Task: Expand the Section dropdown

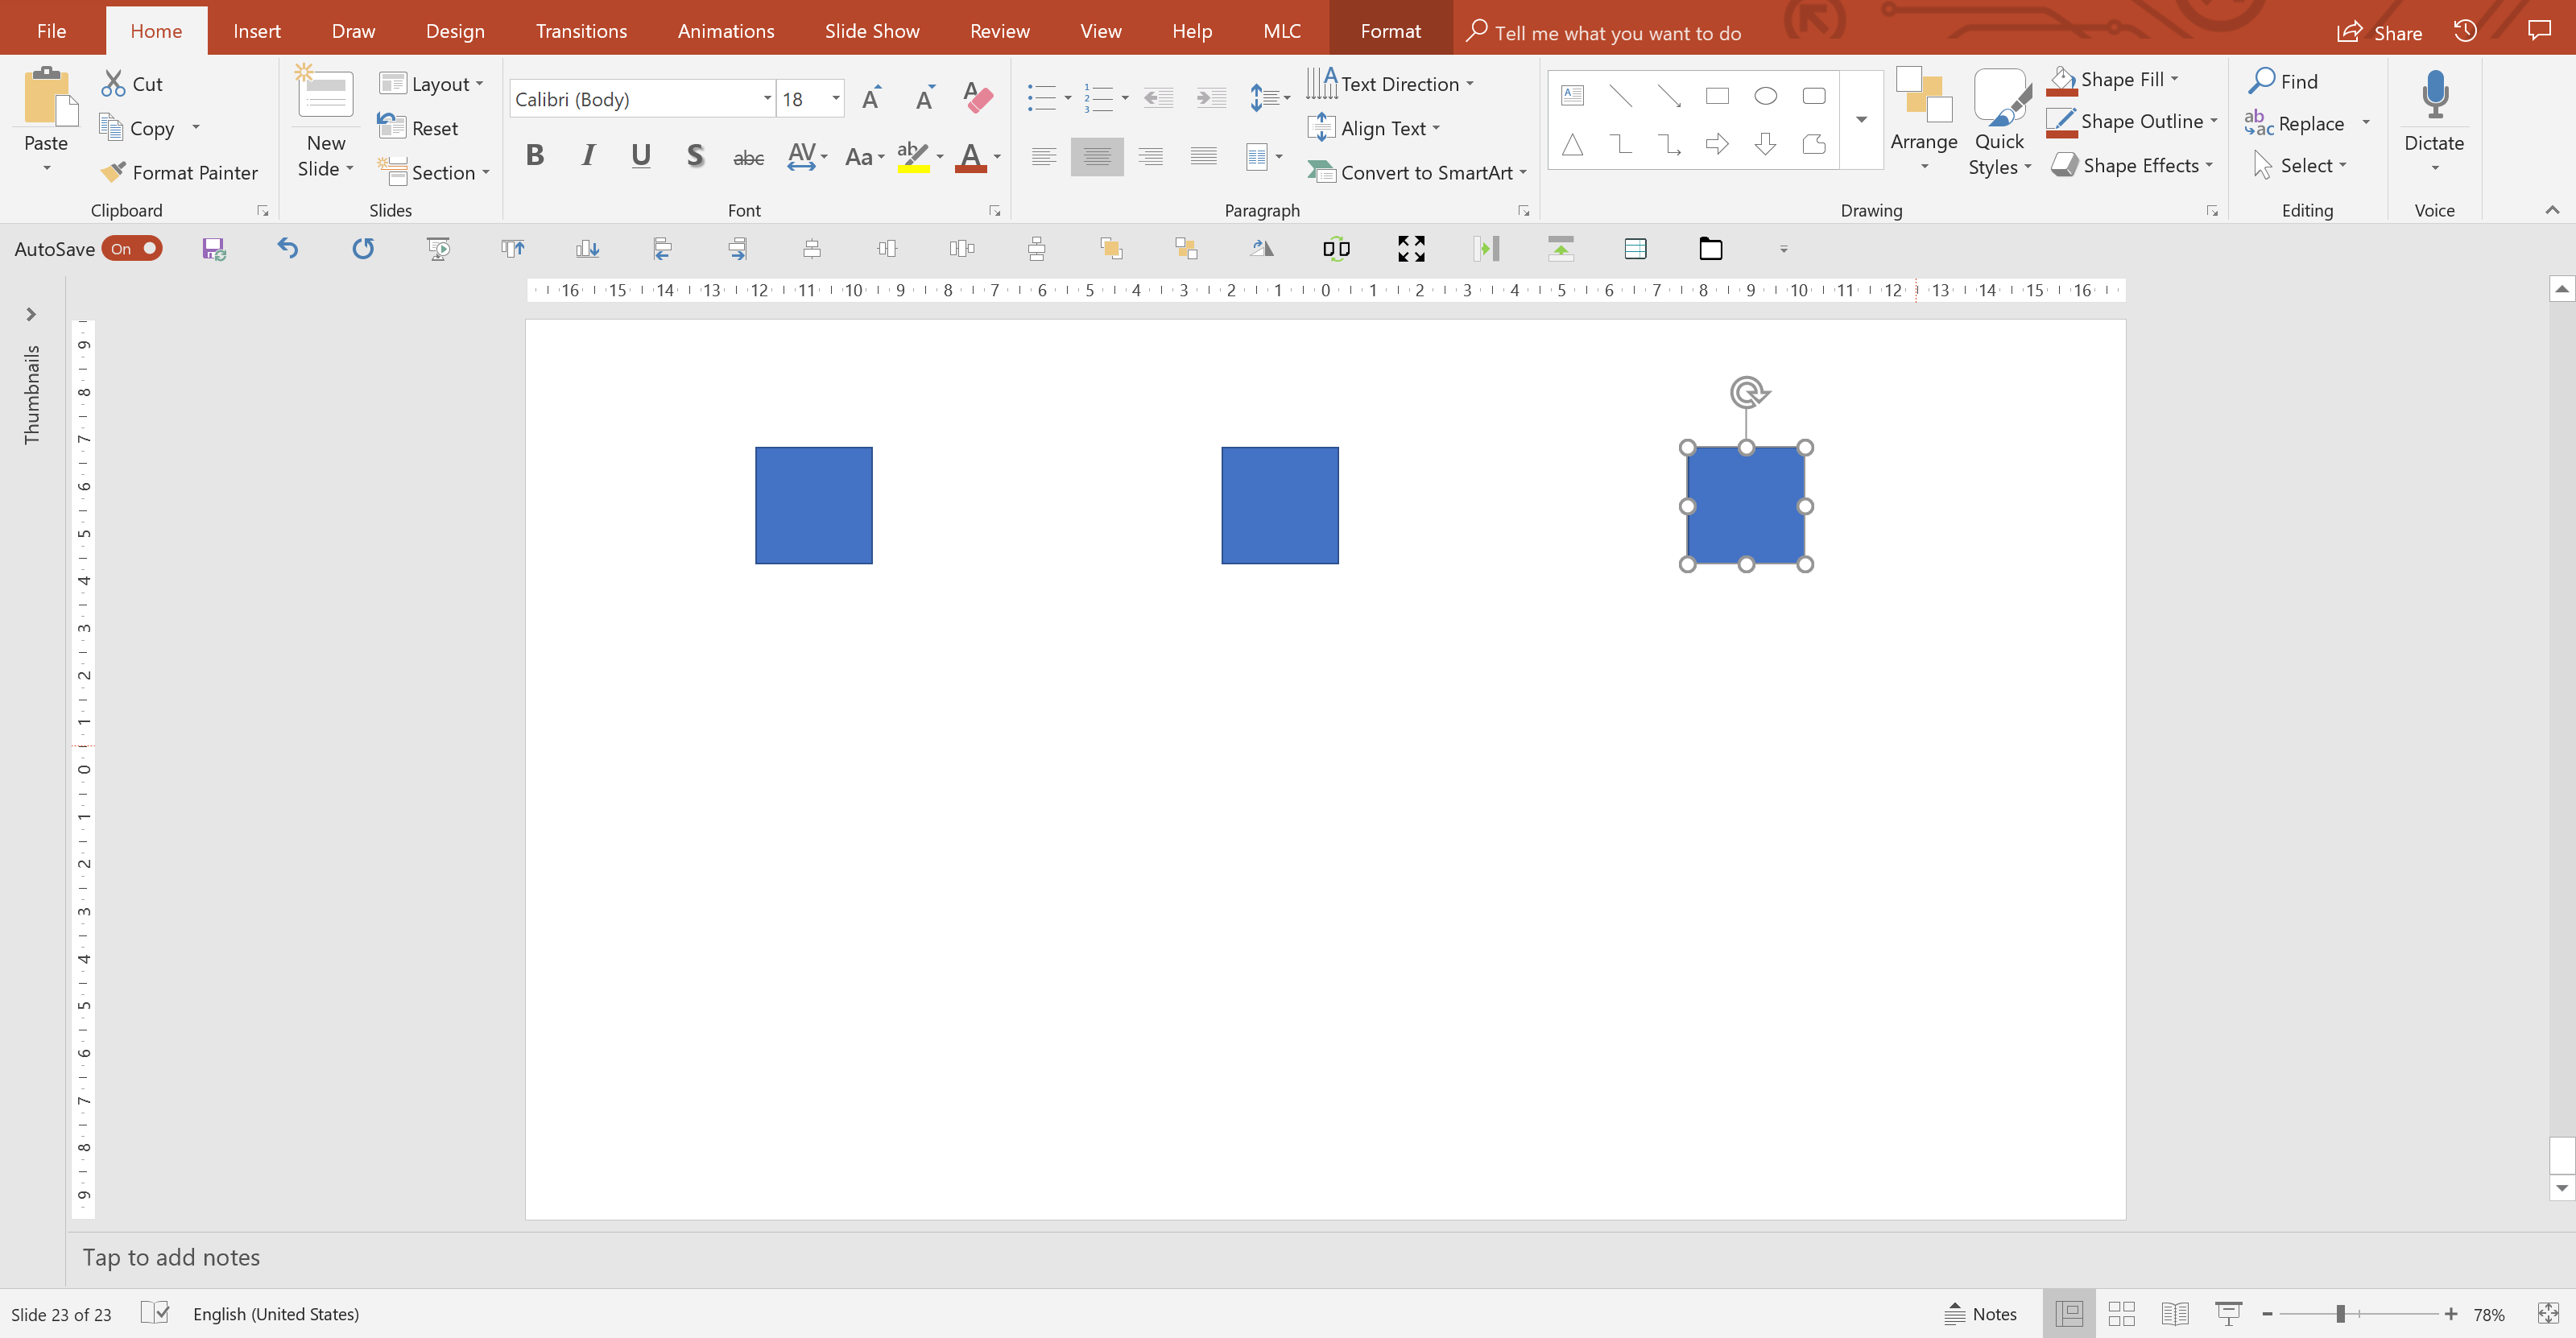Action: 434,172
